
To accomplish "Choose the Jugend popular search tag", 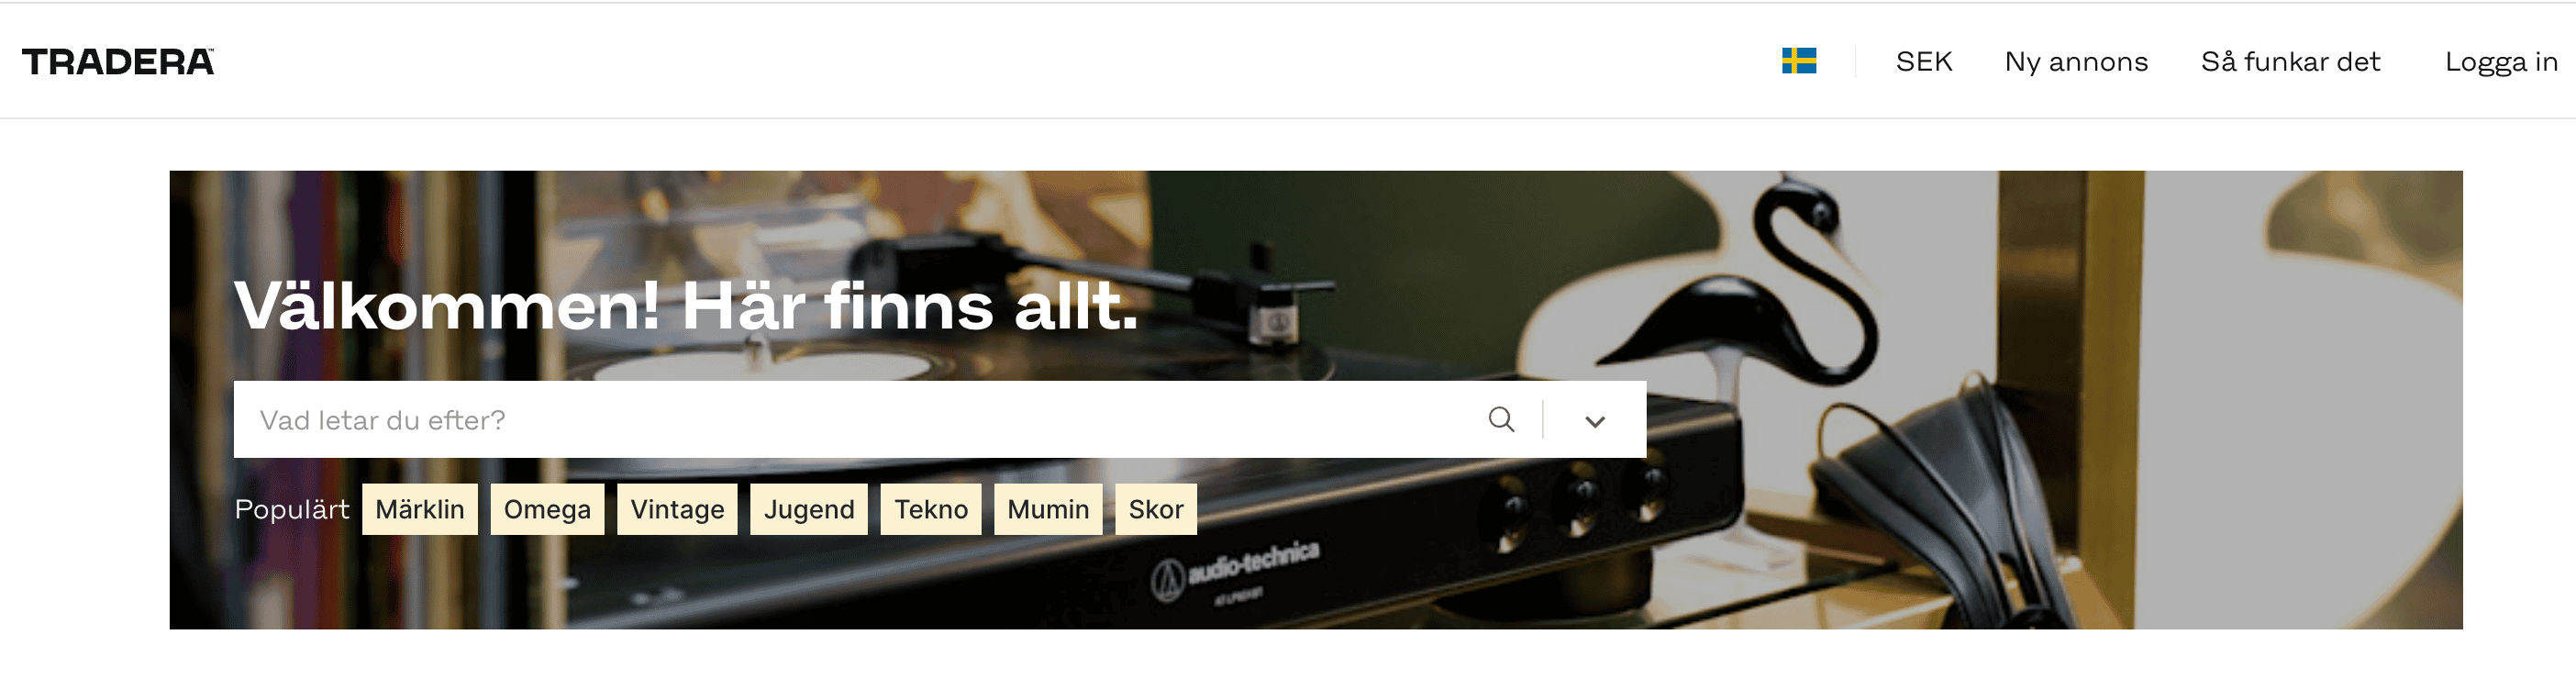I will pyautogui.click(x=809, y=509).
